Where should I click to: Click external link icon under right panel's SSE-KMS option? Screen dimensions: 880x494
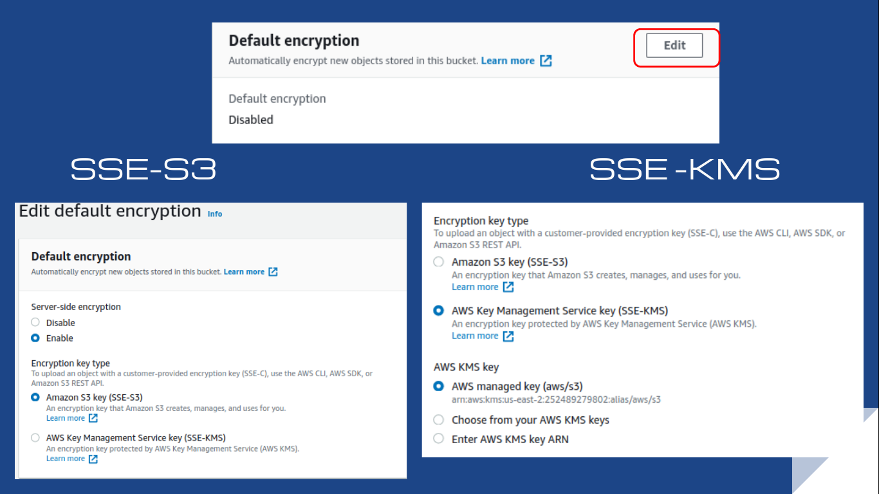pyautogui.click(x=508, y=336)
